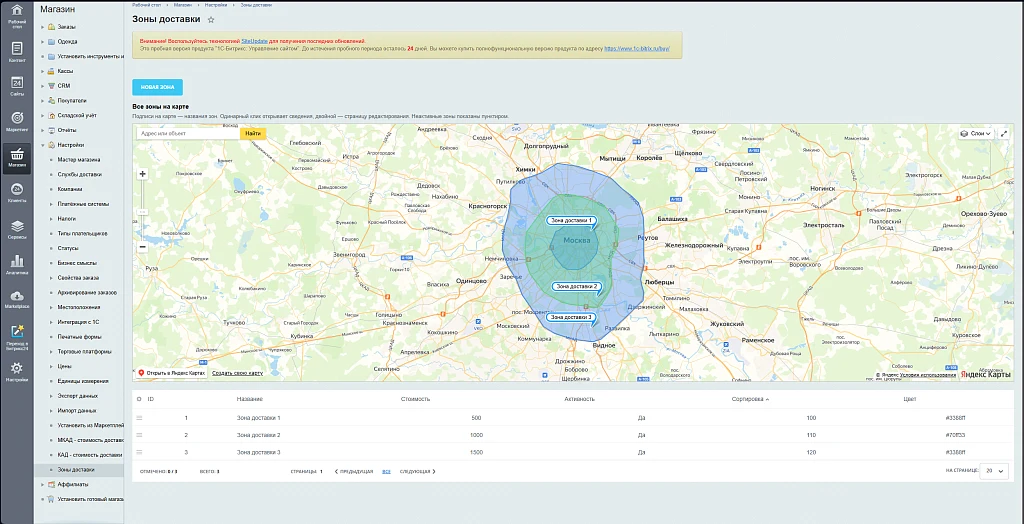Open Единицы измерения in the settings tree
Viewport: 1024px width, 524px height.
pos(83,381)
